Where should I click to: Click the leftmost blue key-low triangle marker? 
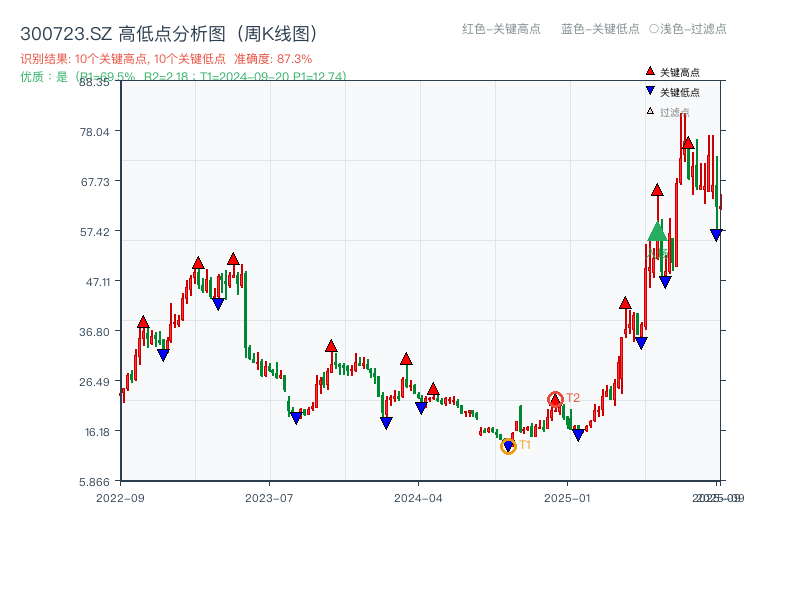[x=164, y=353]
